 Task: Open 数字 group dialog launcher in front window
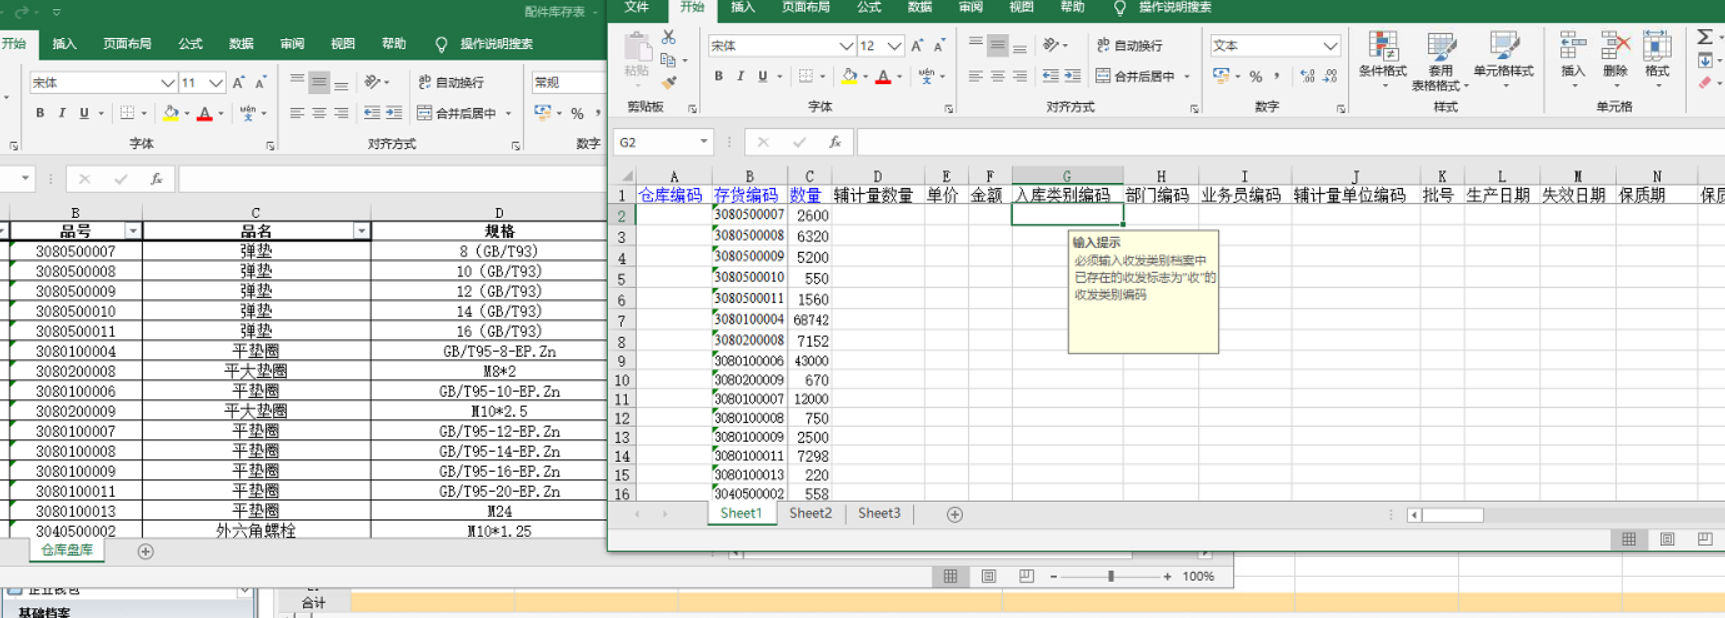pos(1340,108)
